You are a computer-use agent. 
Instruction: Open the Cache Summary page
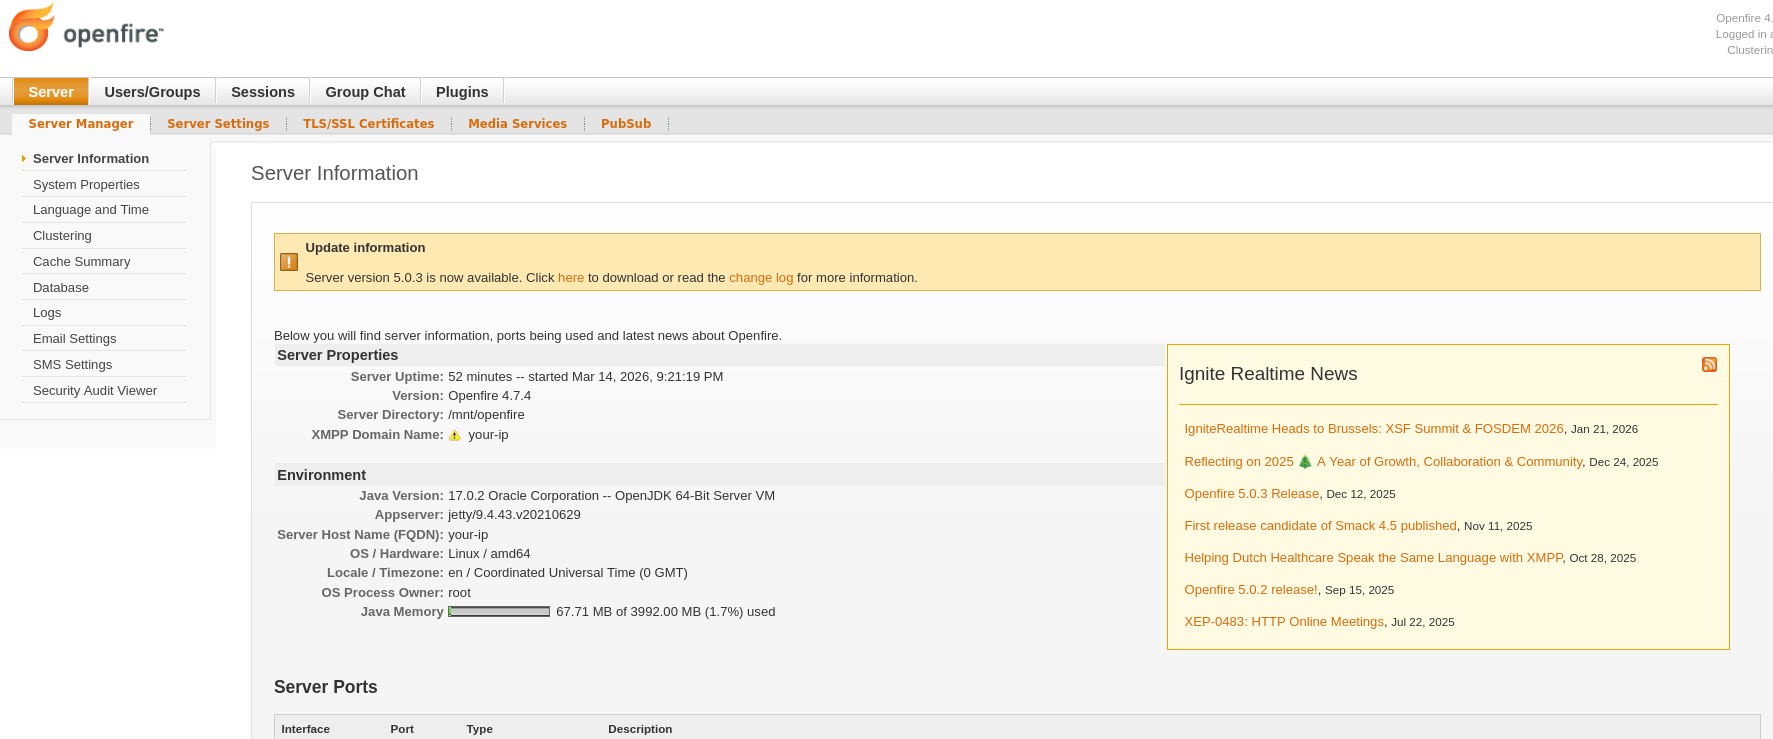82,262
